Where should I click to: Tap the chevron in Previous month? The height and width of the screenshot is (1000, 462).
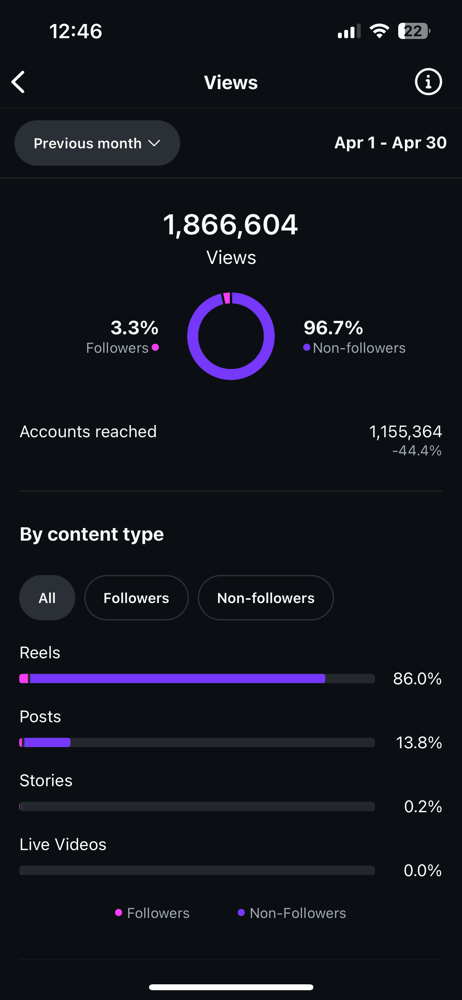pyautogui.click(x=154, y=143)
